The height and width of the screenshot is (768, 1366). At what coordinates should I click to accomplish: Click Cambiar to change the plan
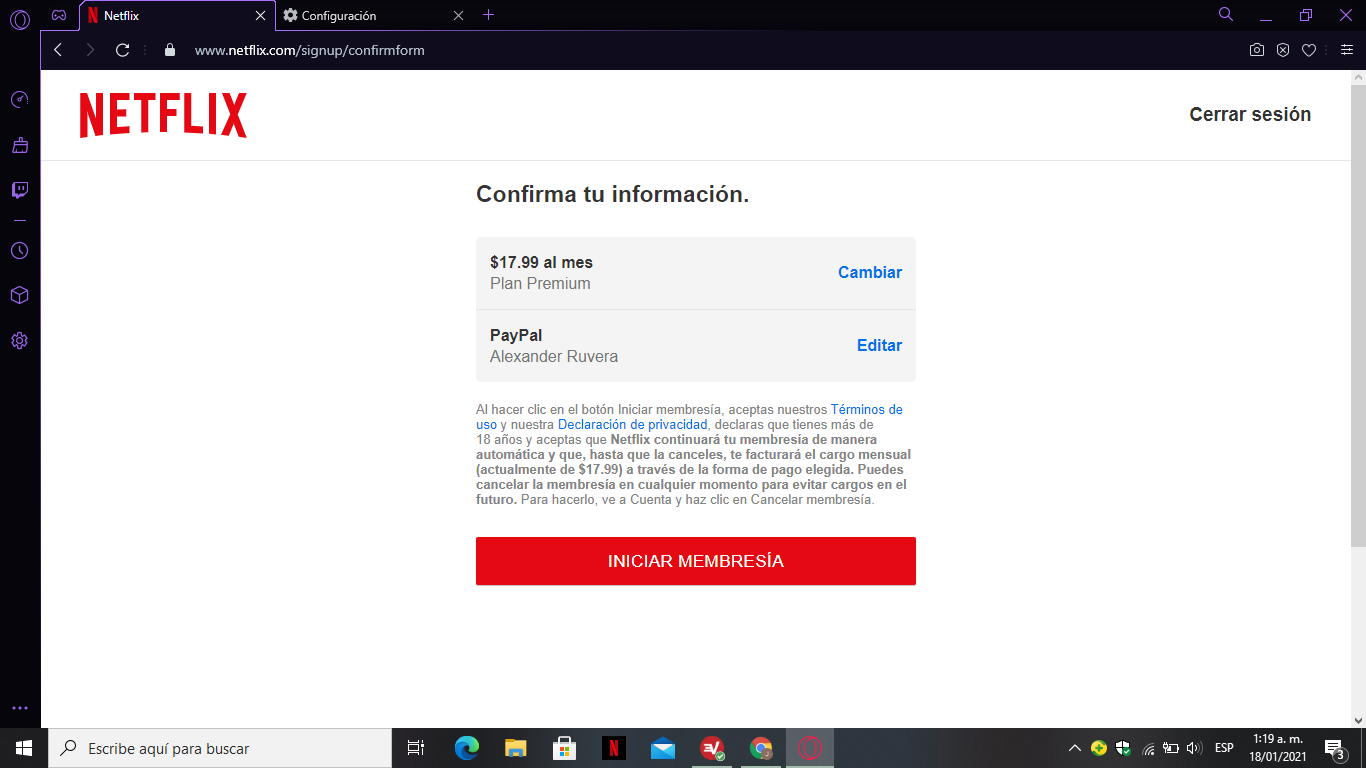point(870,273)
